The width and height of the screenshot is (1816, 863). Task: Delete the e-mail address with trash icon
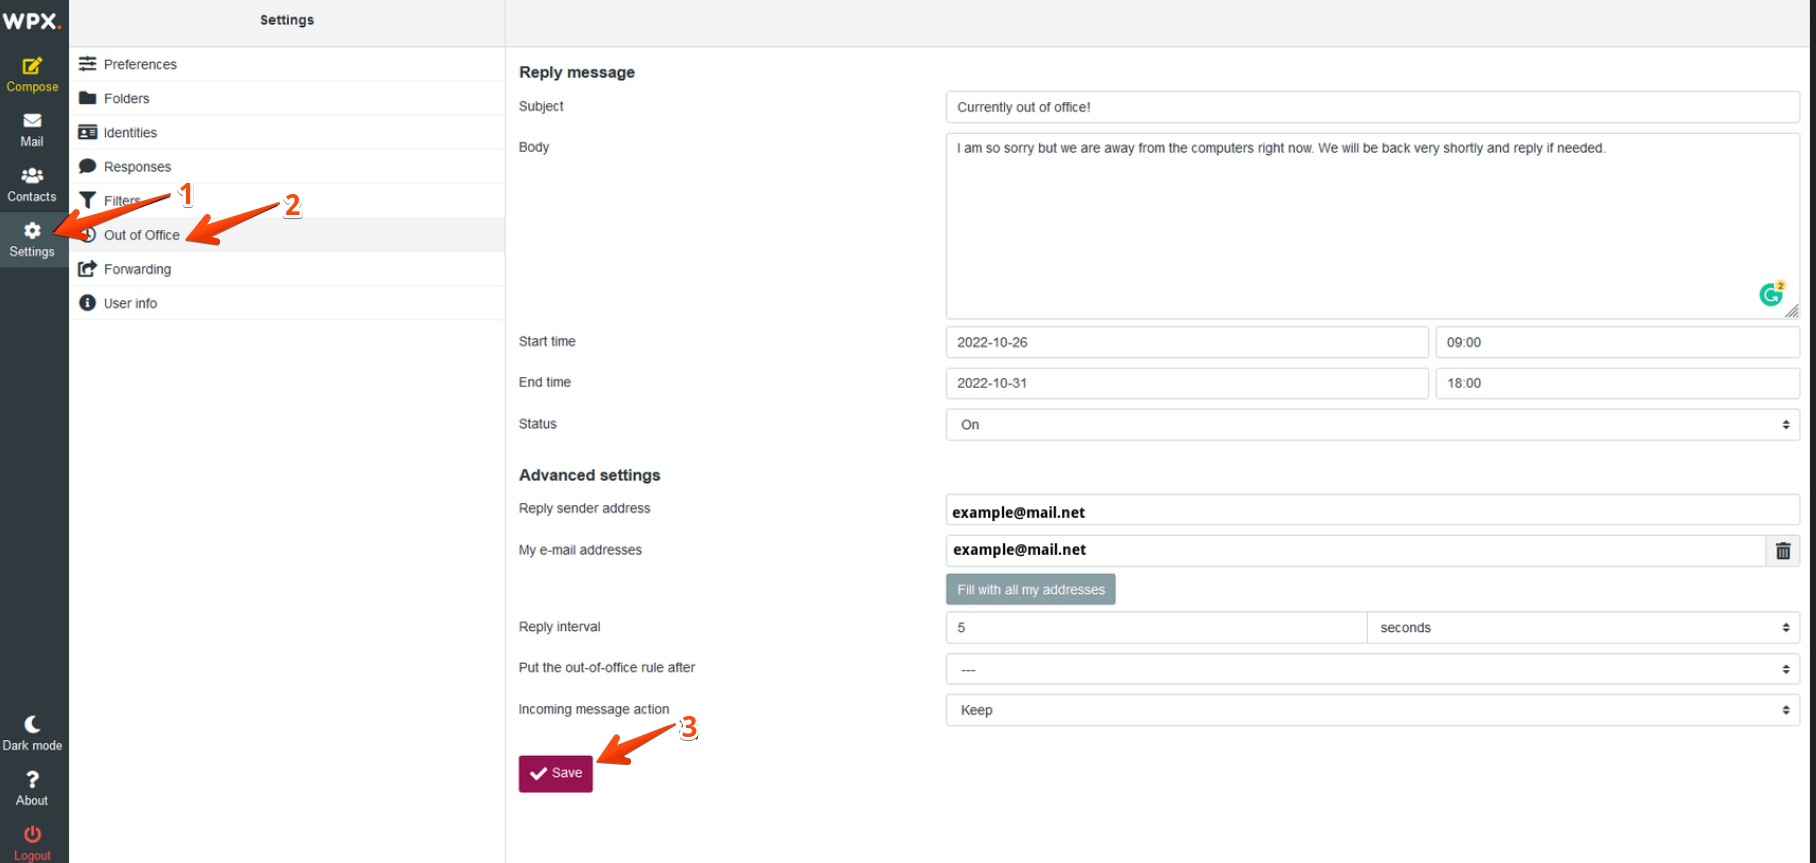click(x=1782, y=551)
